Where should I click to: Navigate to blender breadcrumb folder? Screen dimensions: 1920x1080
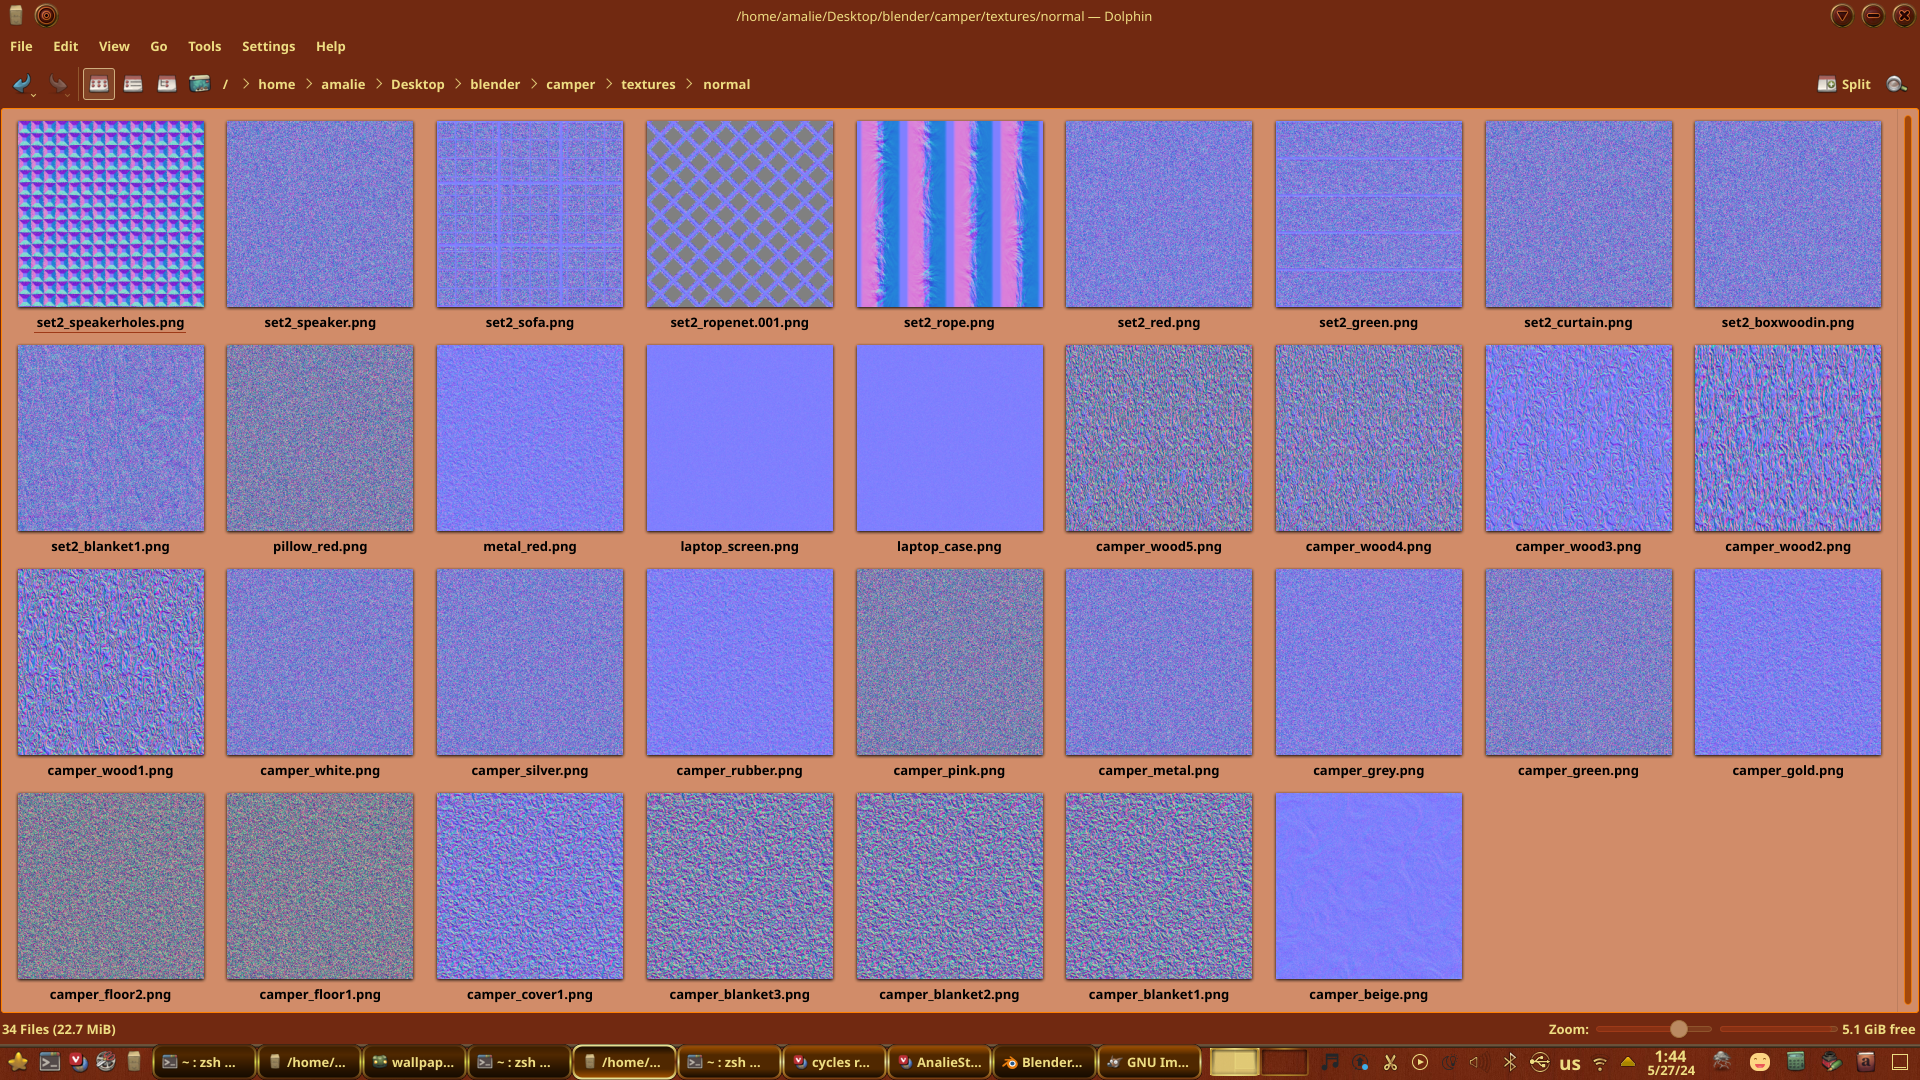495,85
